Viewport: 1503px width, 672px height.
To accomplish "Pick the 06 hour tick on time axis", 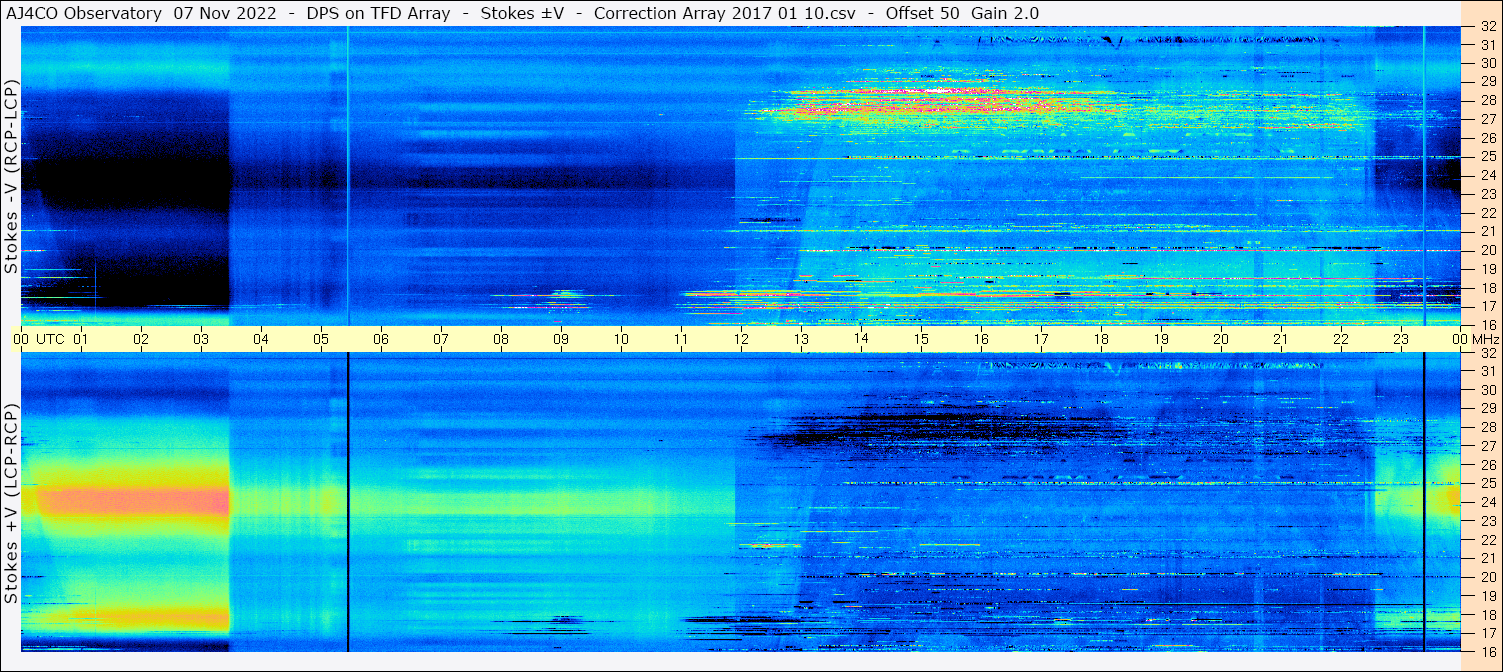I will pos(381,339).
